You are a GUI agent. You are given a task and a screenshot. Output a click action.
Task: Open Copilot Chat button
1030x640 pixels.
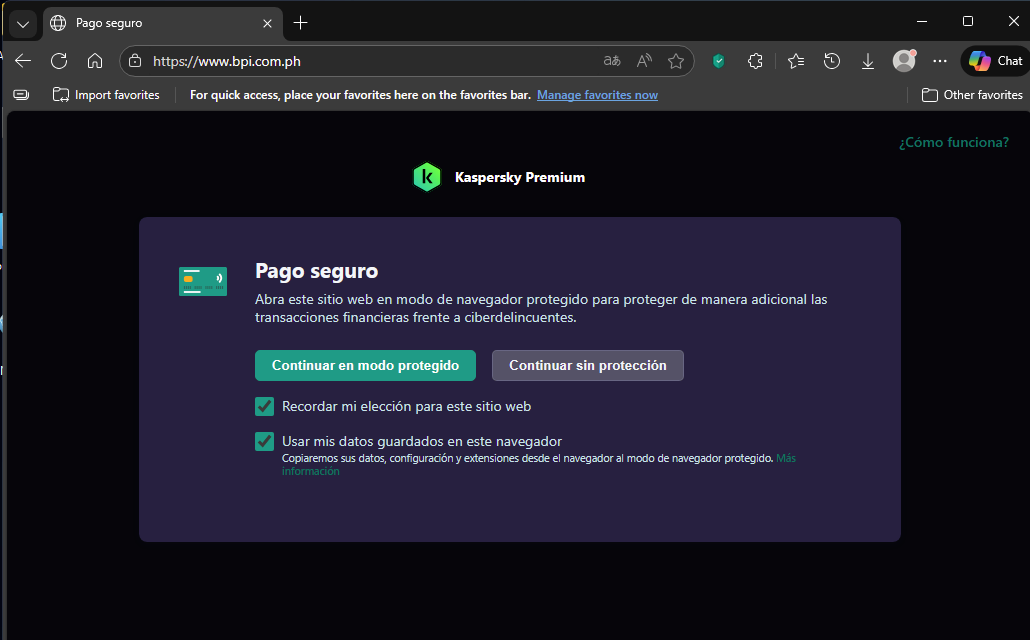coord(996,61)
